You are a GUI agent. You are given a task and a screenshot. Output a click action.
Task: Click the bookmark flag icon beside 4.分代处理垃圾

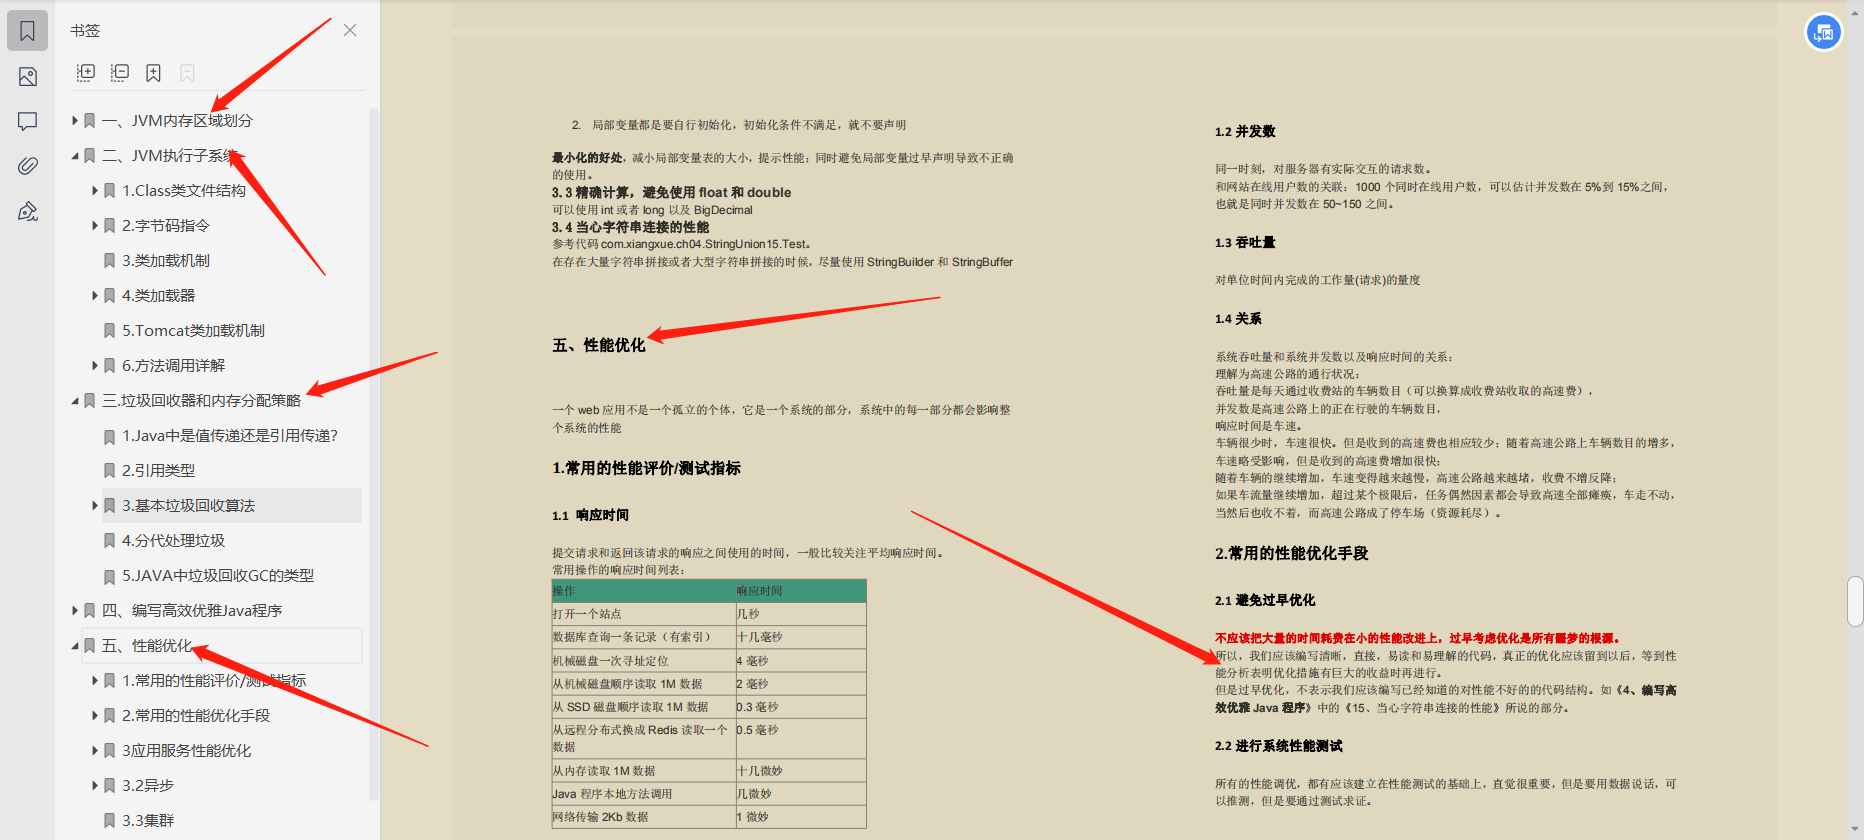point(110,541)
